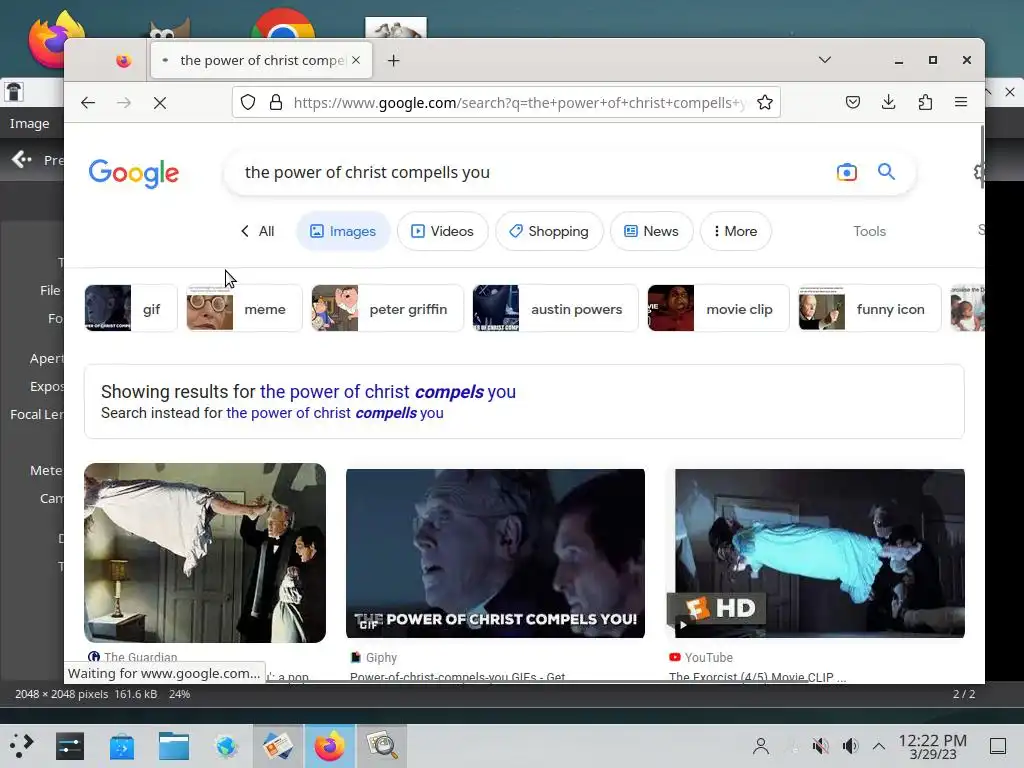Open the clock and date calendar
This screenshot has height=768, width=1024.
(932, 746)
